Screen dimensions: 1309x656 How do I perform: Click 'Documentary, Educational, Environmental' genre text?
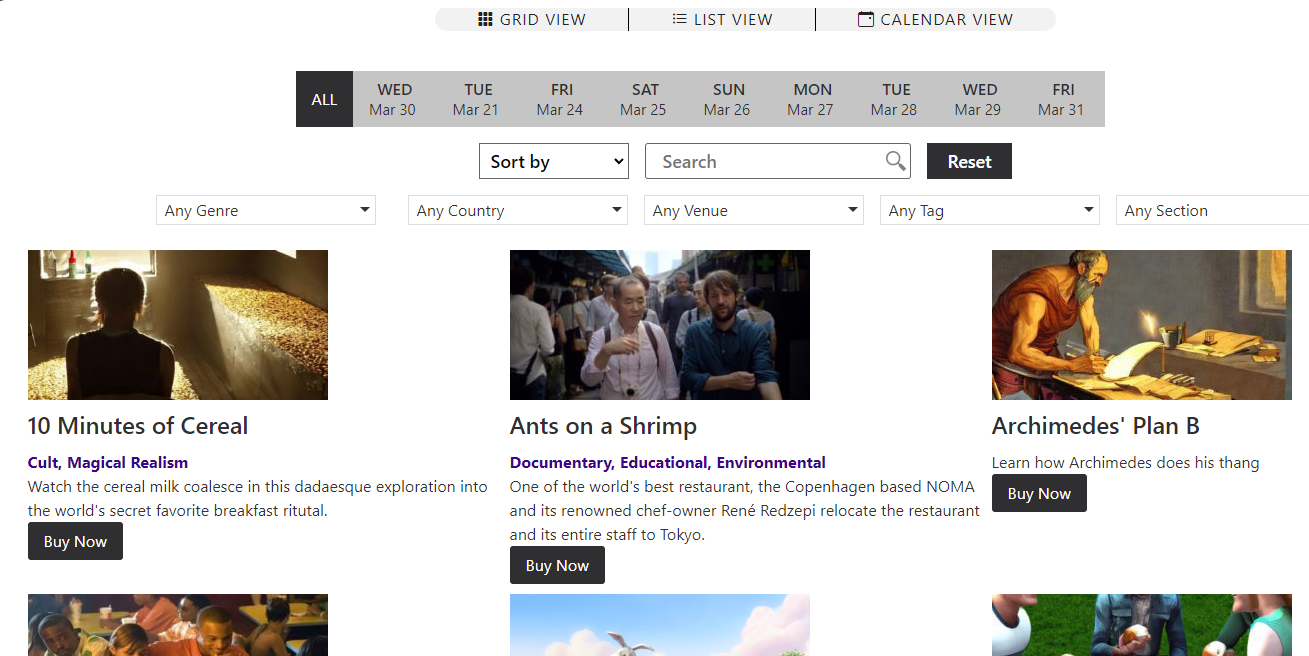668,462
